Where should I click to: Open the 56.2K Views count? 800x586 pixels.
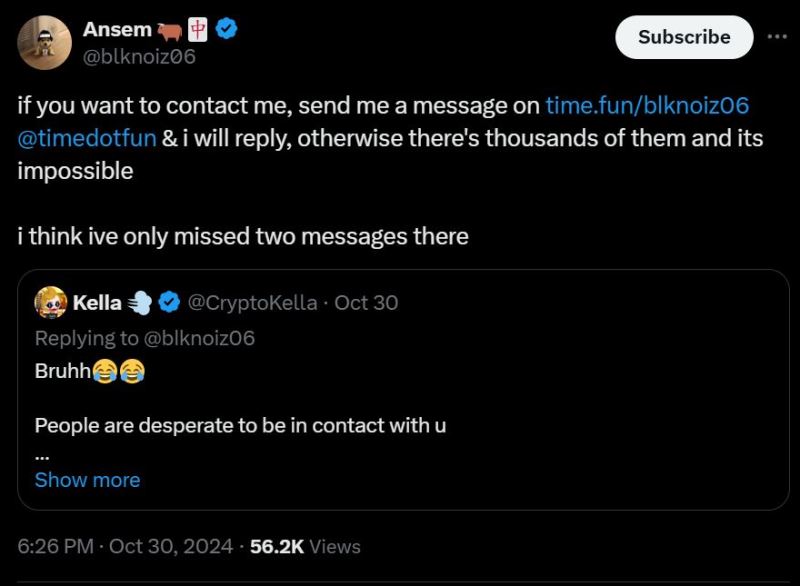(305, 546)
